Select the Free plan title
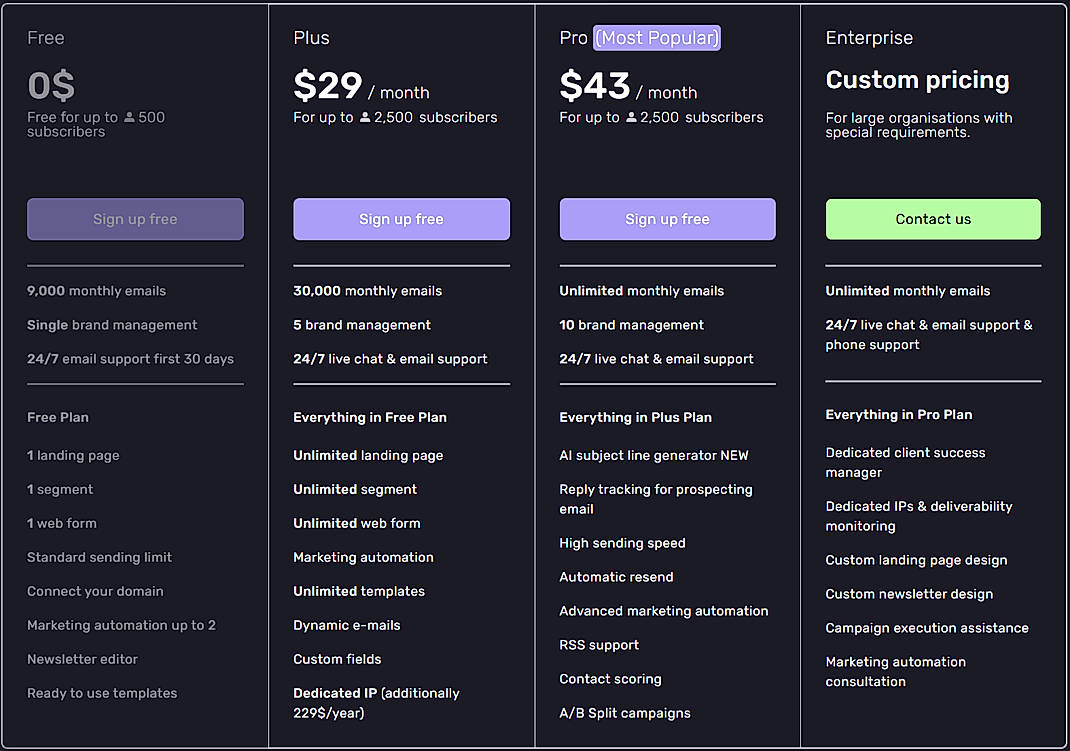 click(x=46, y=38)
